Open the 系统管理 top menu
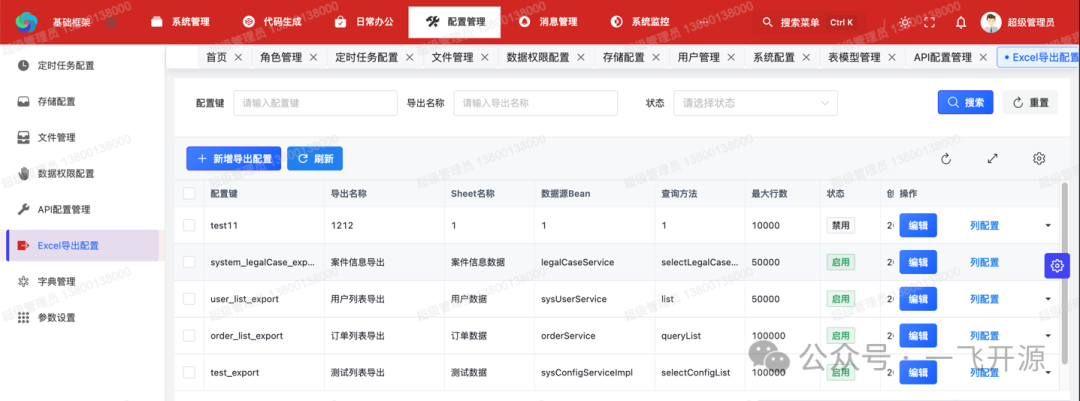 click(x=180, y=22)
